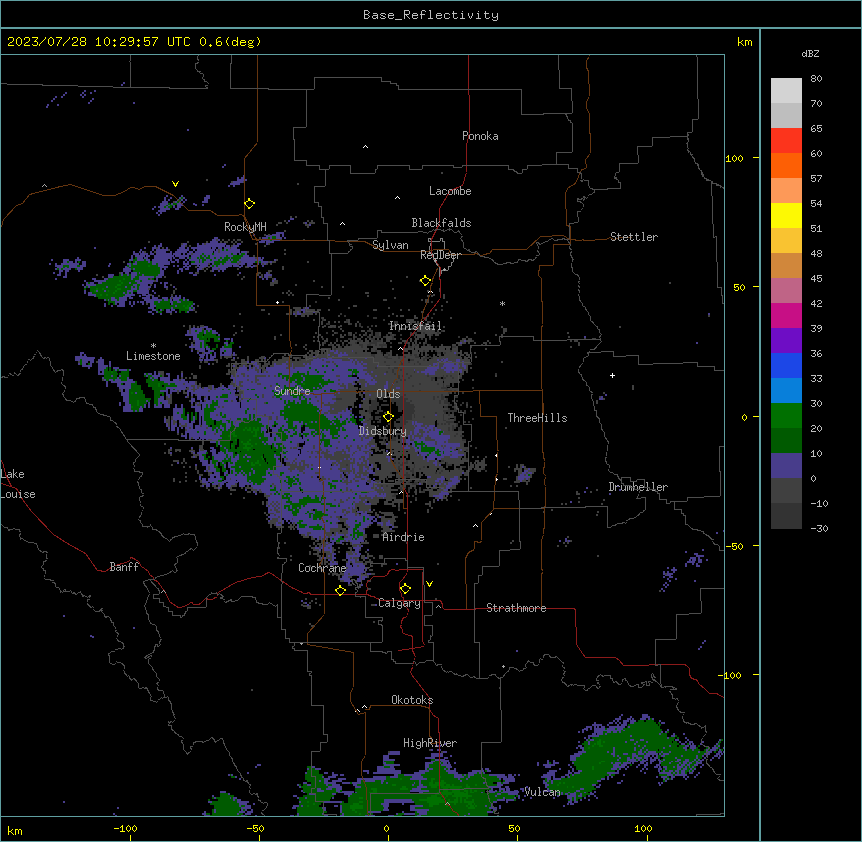
Task: Click the yellow diamond marker near RockyMH
Action: (x=250, y=204)
